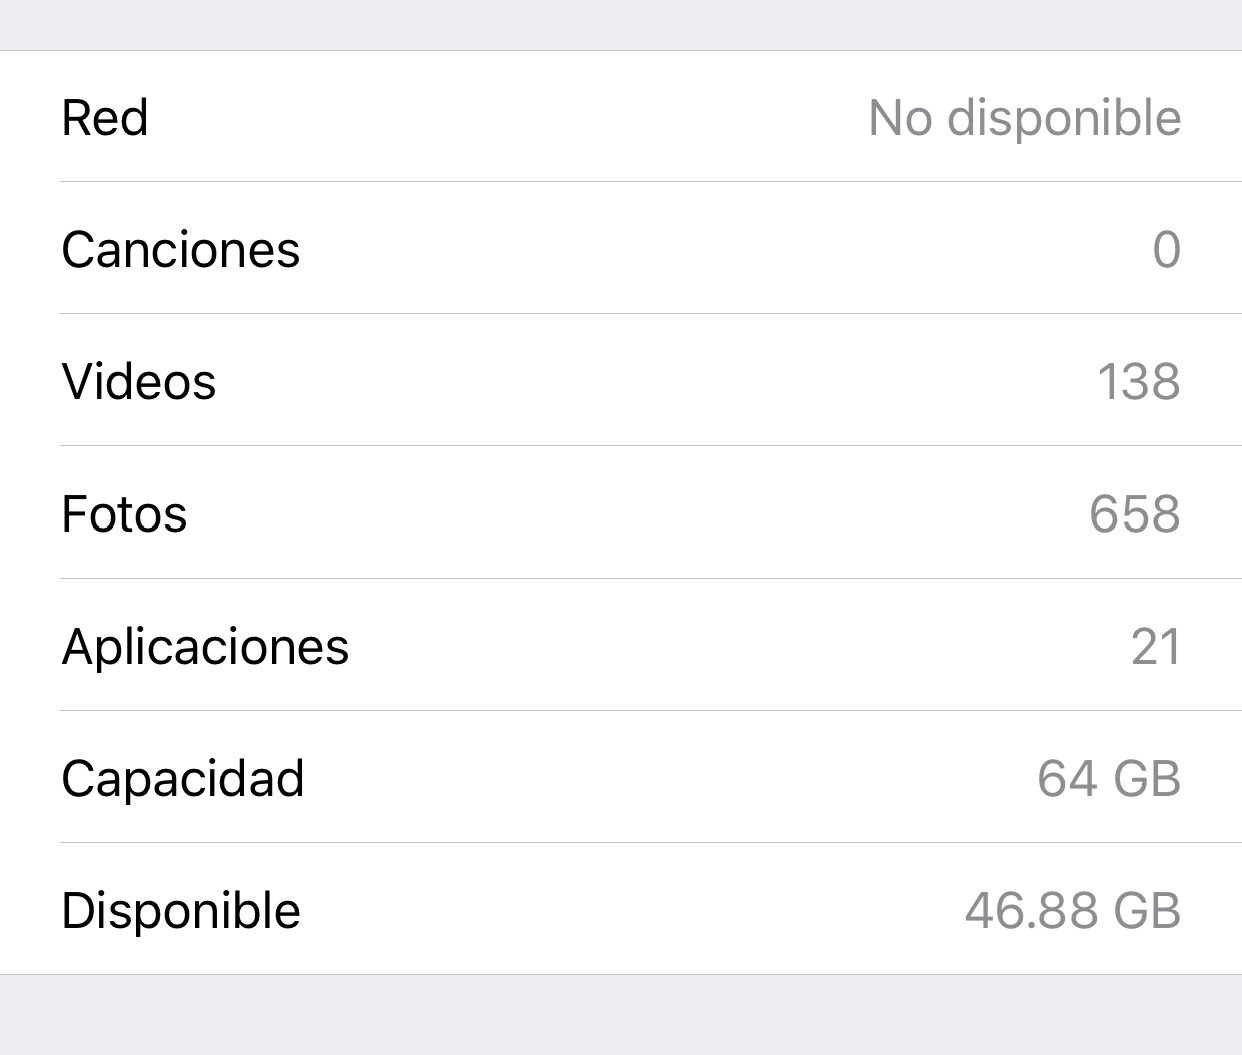Screen dimensions: 1242x1055
Task: Tap the GB unit in the Capacidad row
Action: [x=1148, y=778]
